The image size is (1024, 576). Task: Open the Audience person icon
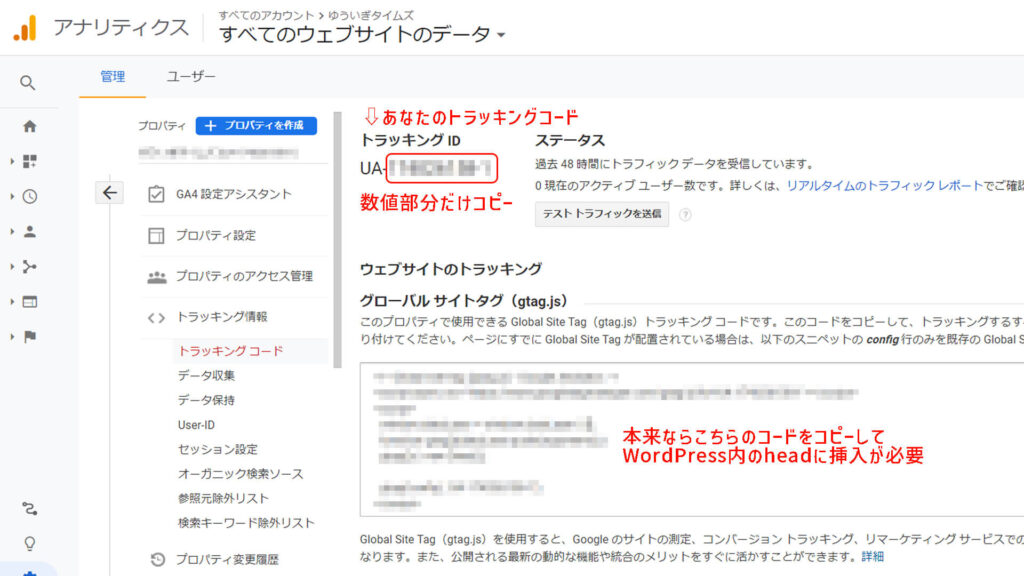pyautogui.click(x=29, y=232)
